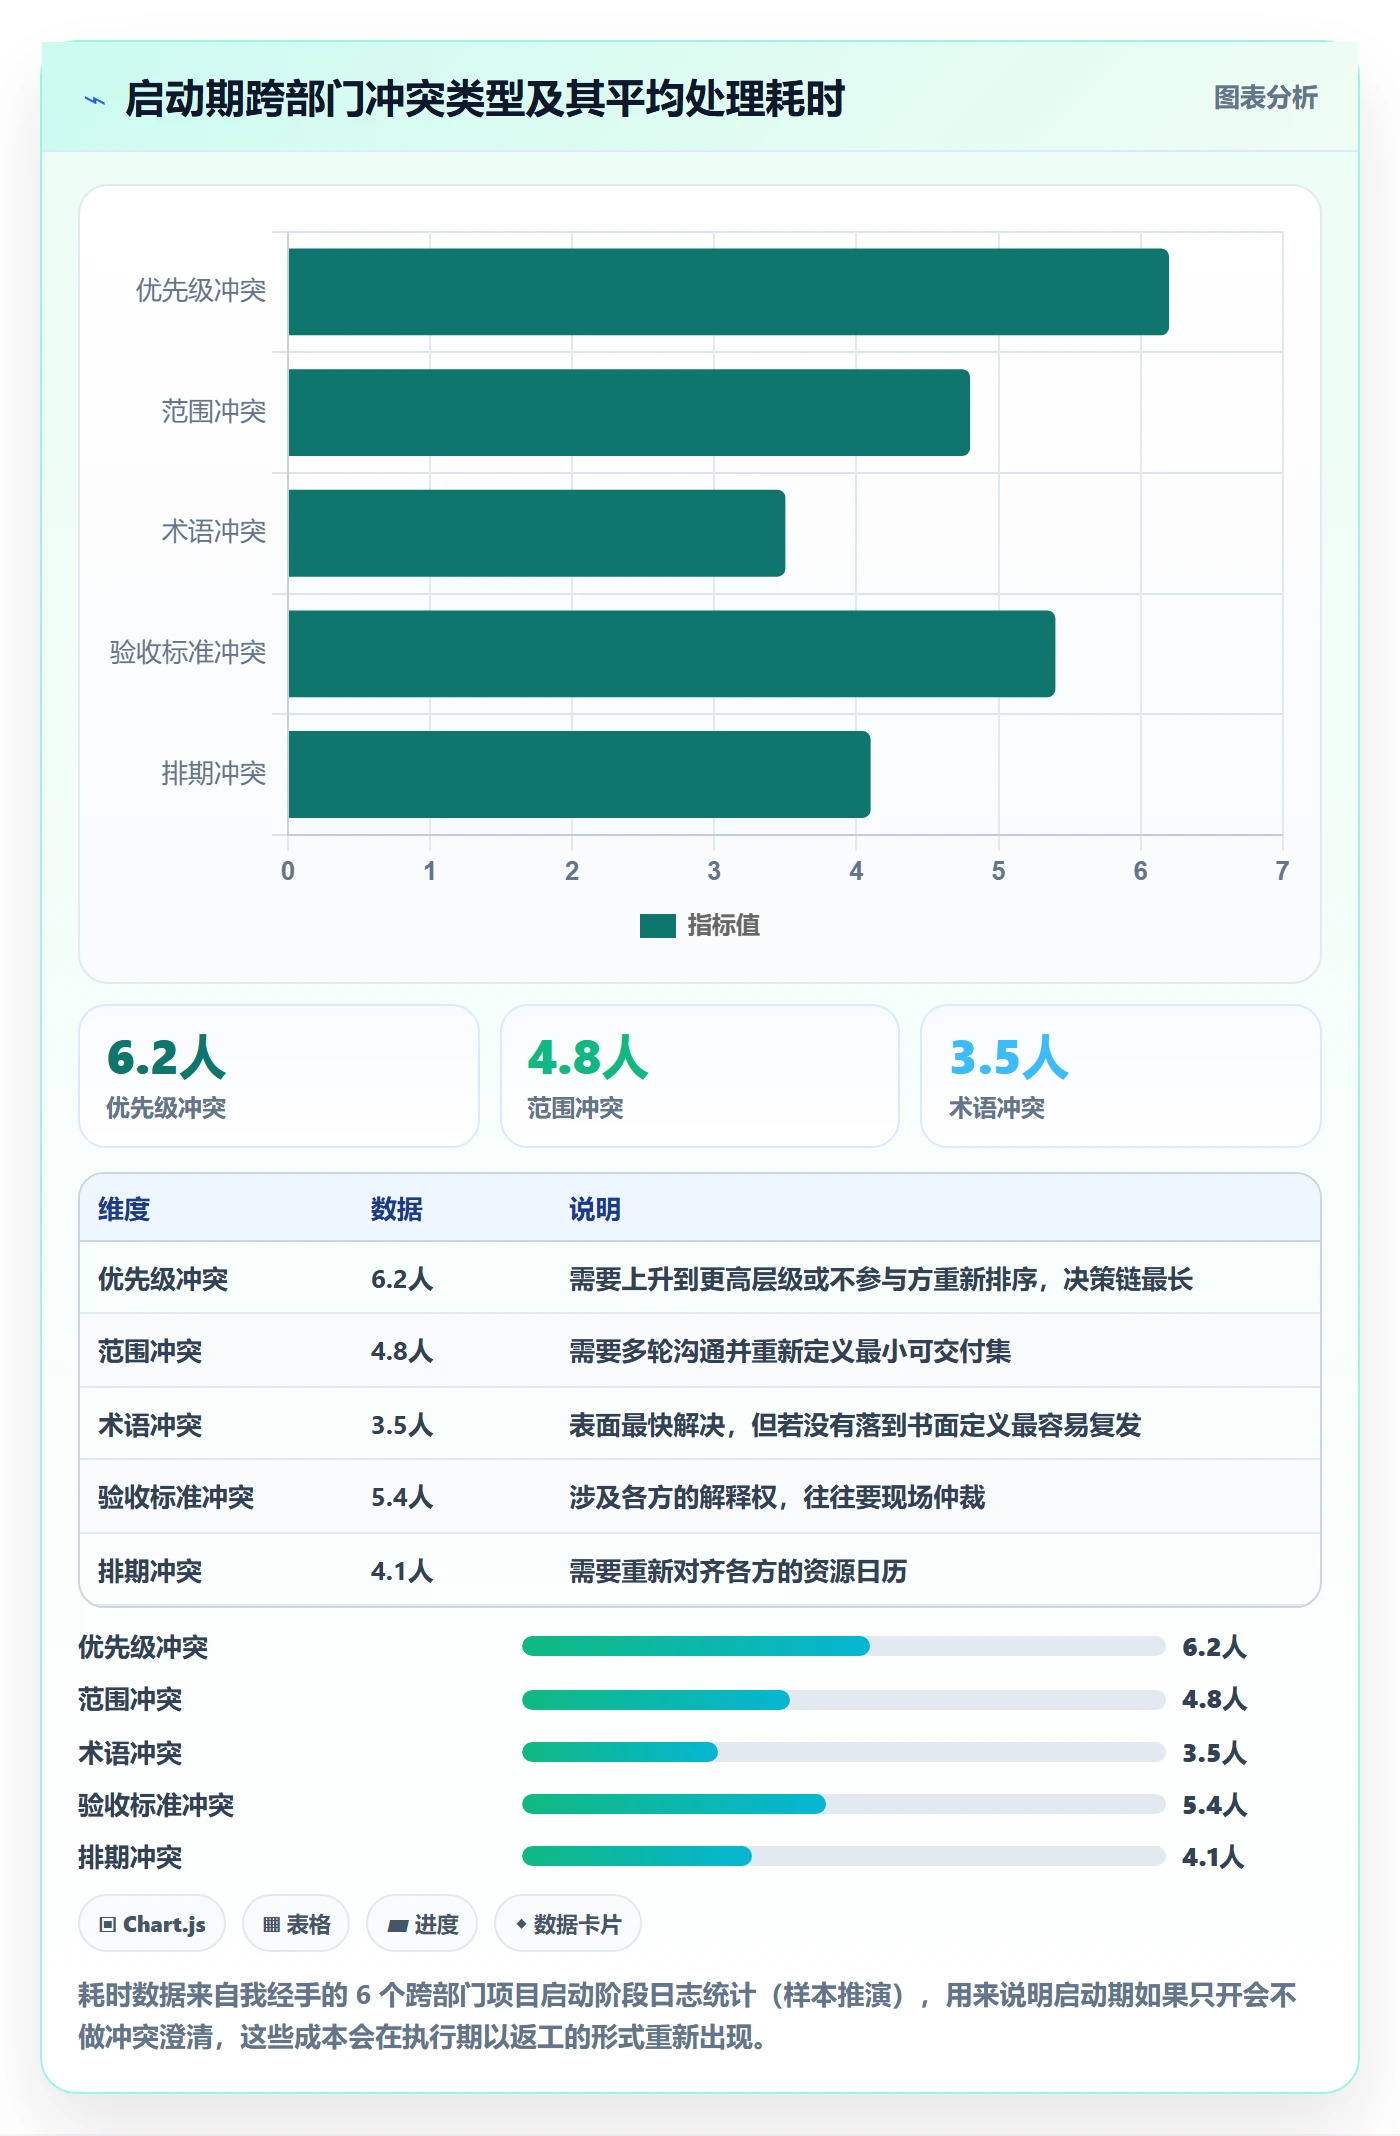Click the 优先级冲突 y-axis label in the chart
Image resolution: width=1400 pixels, height=2136 pixels.
coord(201,291)
